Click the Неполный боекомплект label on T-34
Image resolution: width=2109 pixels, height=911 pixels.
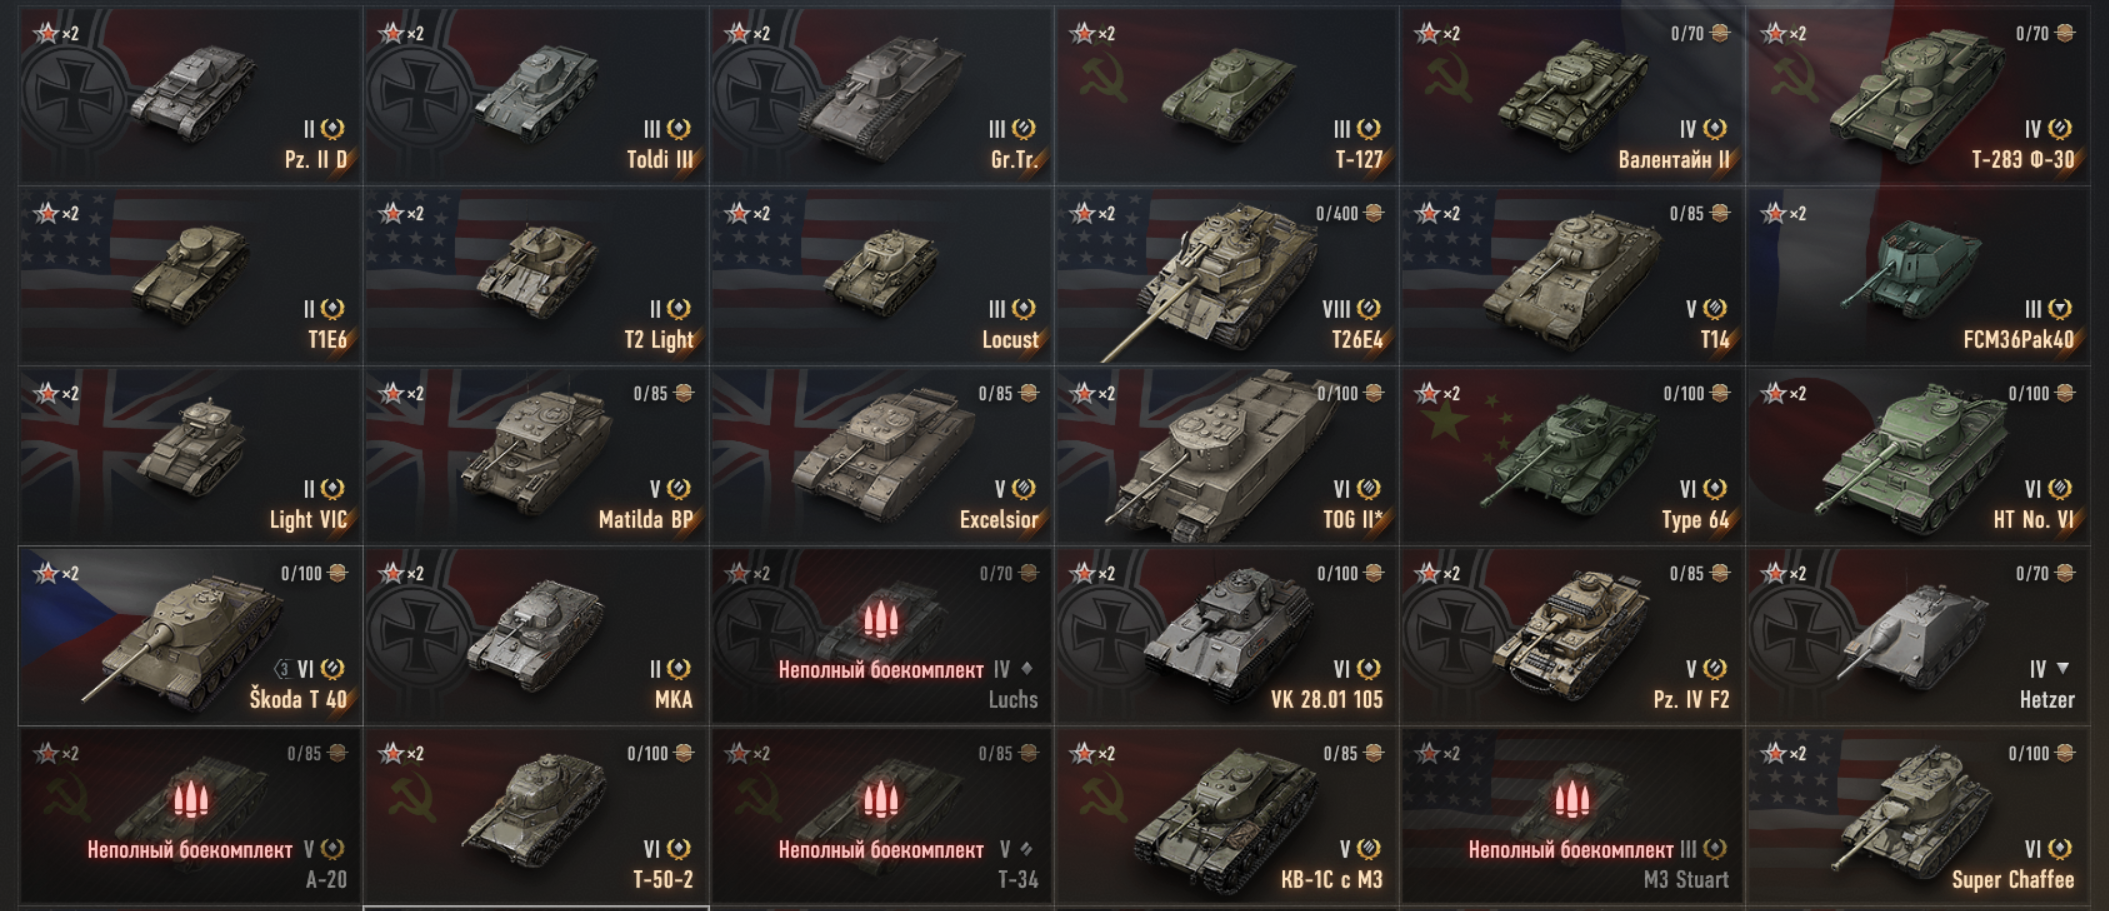click(881, 850)
